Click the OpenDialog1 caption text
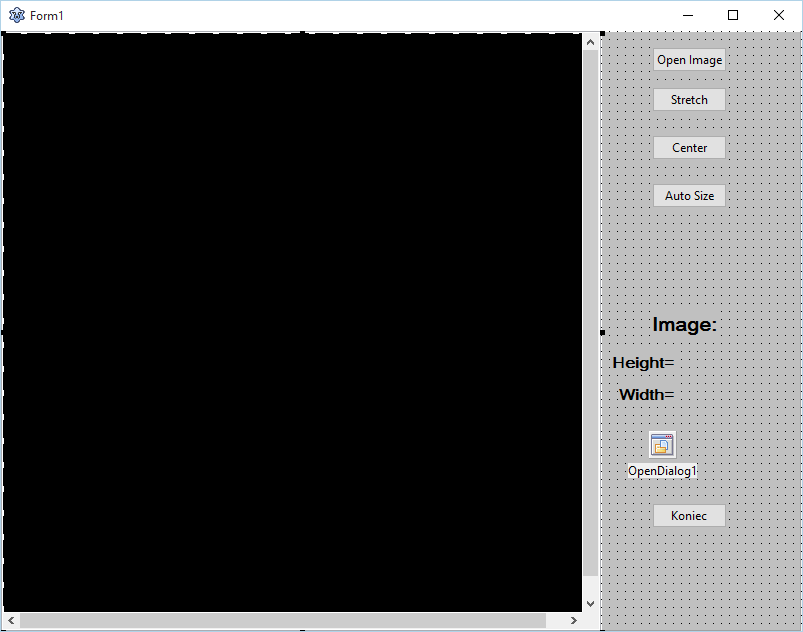 [x=662, y=471]
